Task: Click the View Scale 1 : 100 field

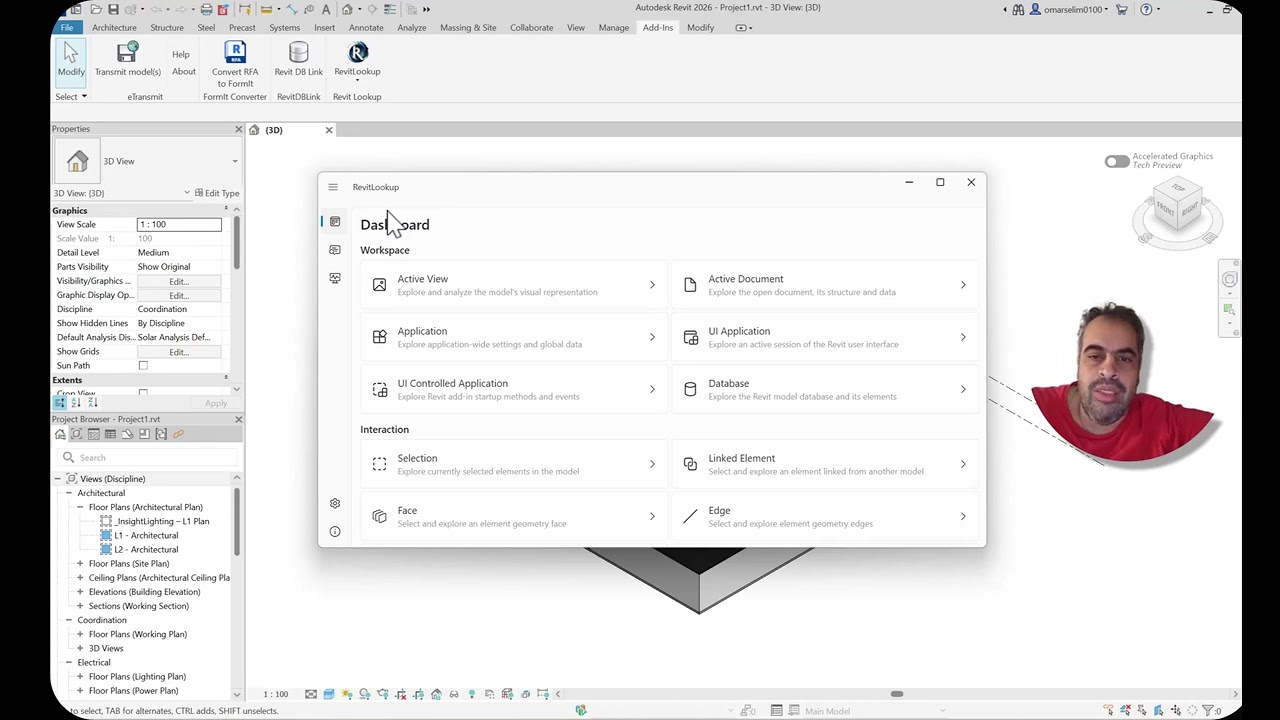Action: pos(179,224)
